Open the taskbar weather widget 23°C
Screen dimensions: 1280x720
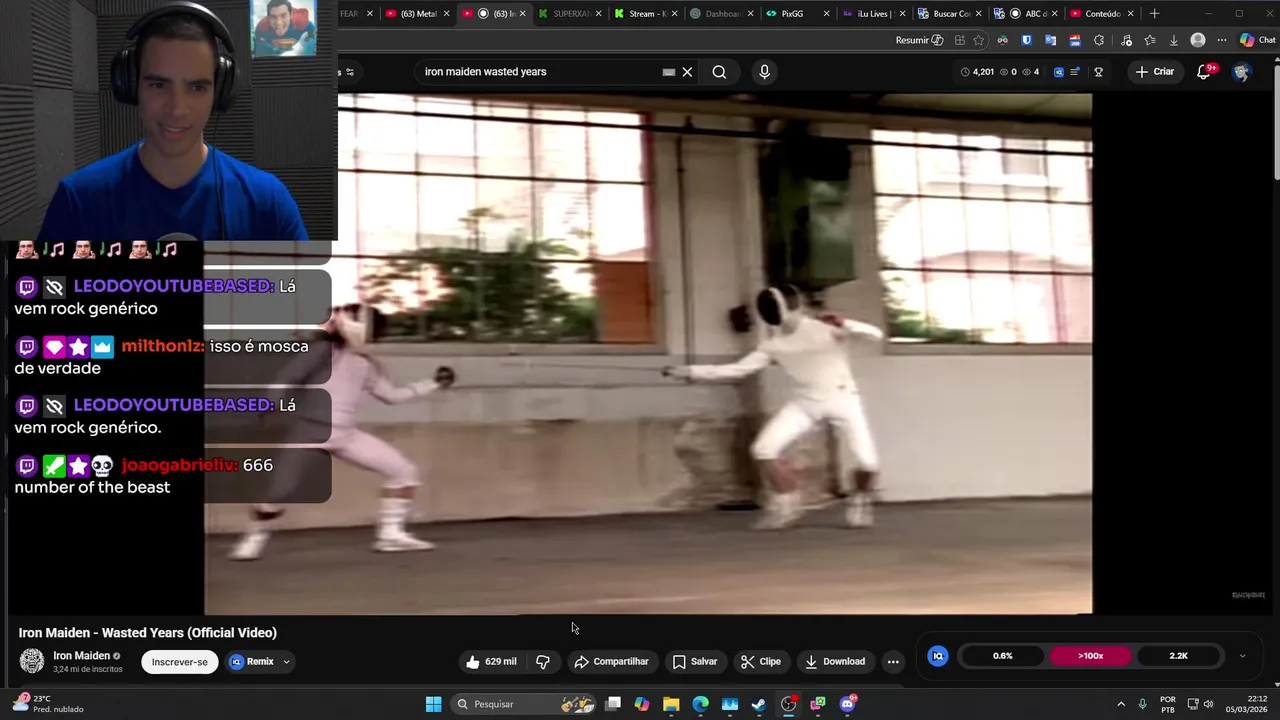pyautogui.click(x=50, y=704)
